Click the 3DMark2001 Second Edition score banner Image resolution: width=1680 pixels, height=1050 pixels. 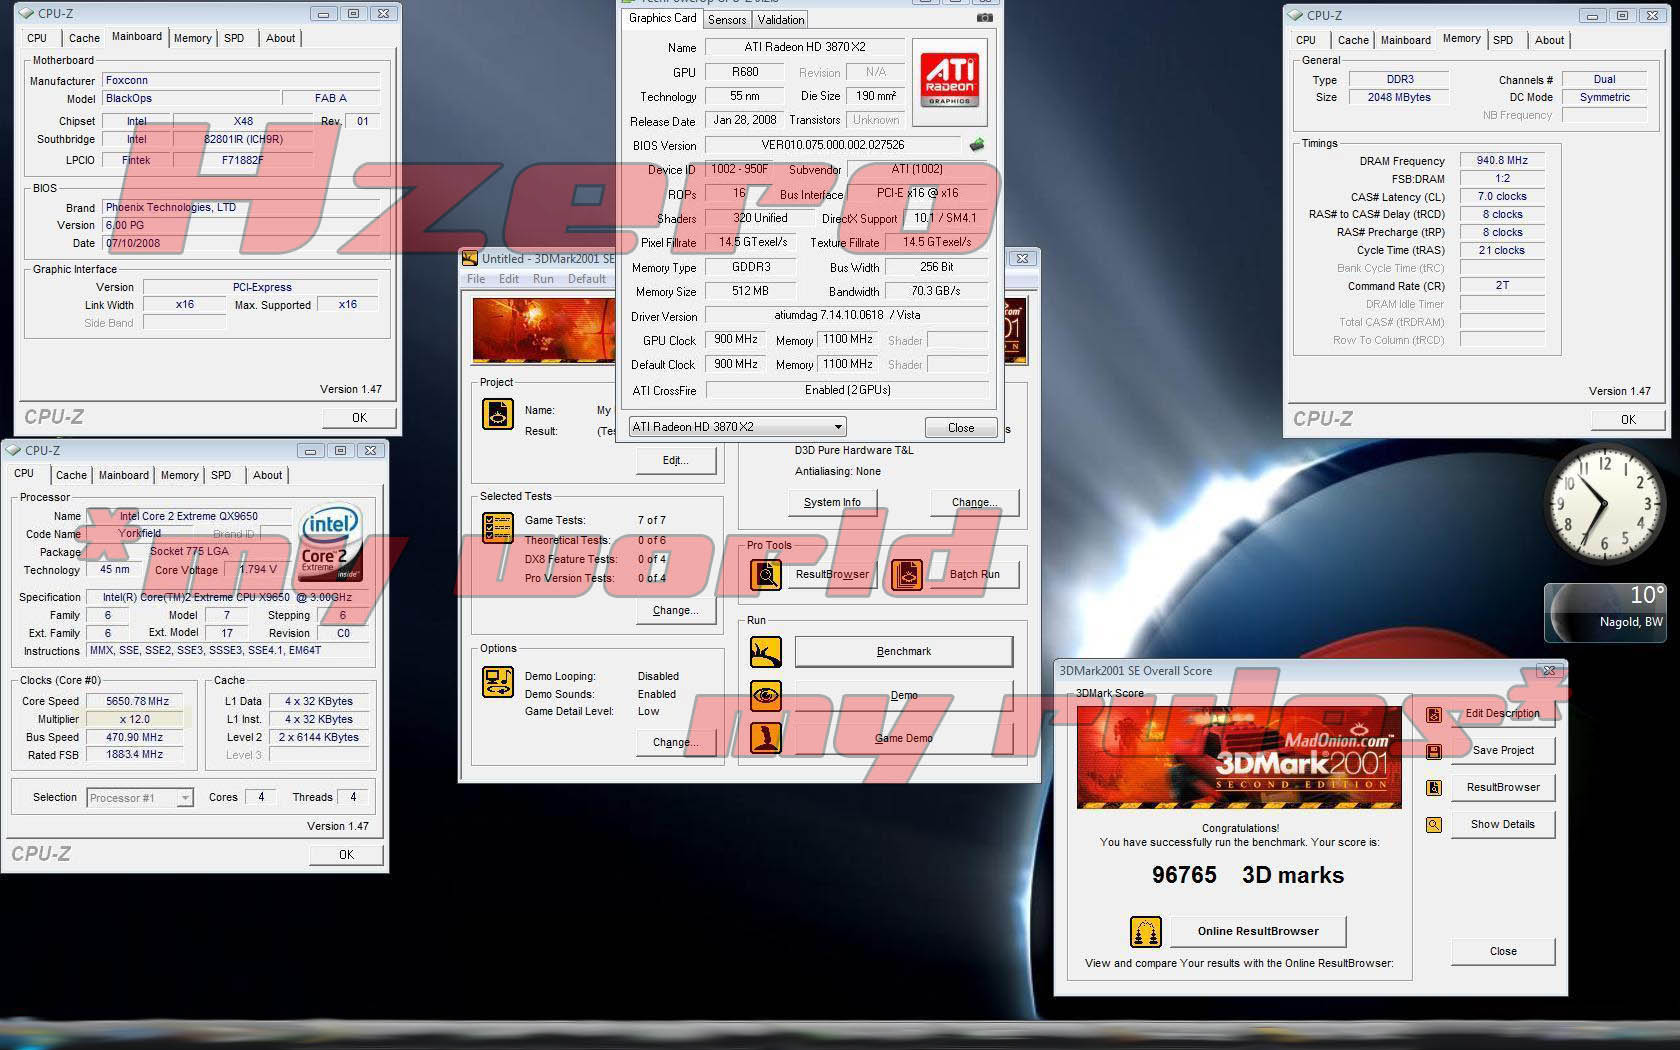pyautogui.click(x=1239, y=759)
